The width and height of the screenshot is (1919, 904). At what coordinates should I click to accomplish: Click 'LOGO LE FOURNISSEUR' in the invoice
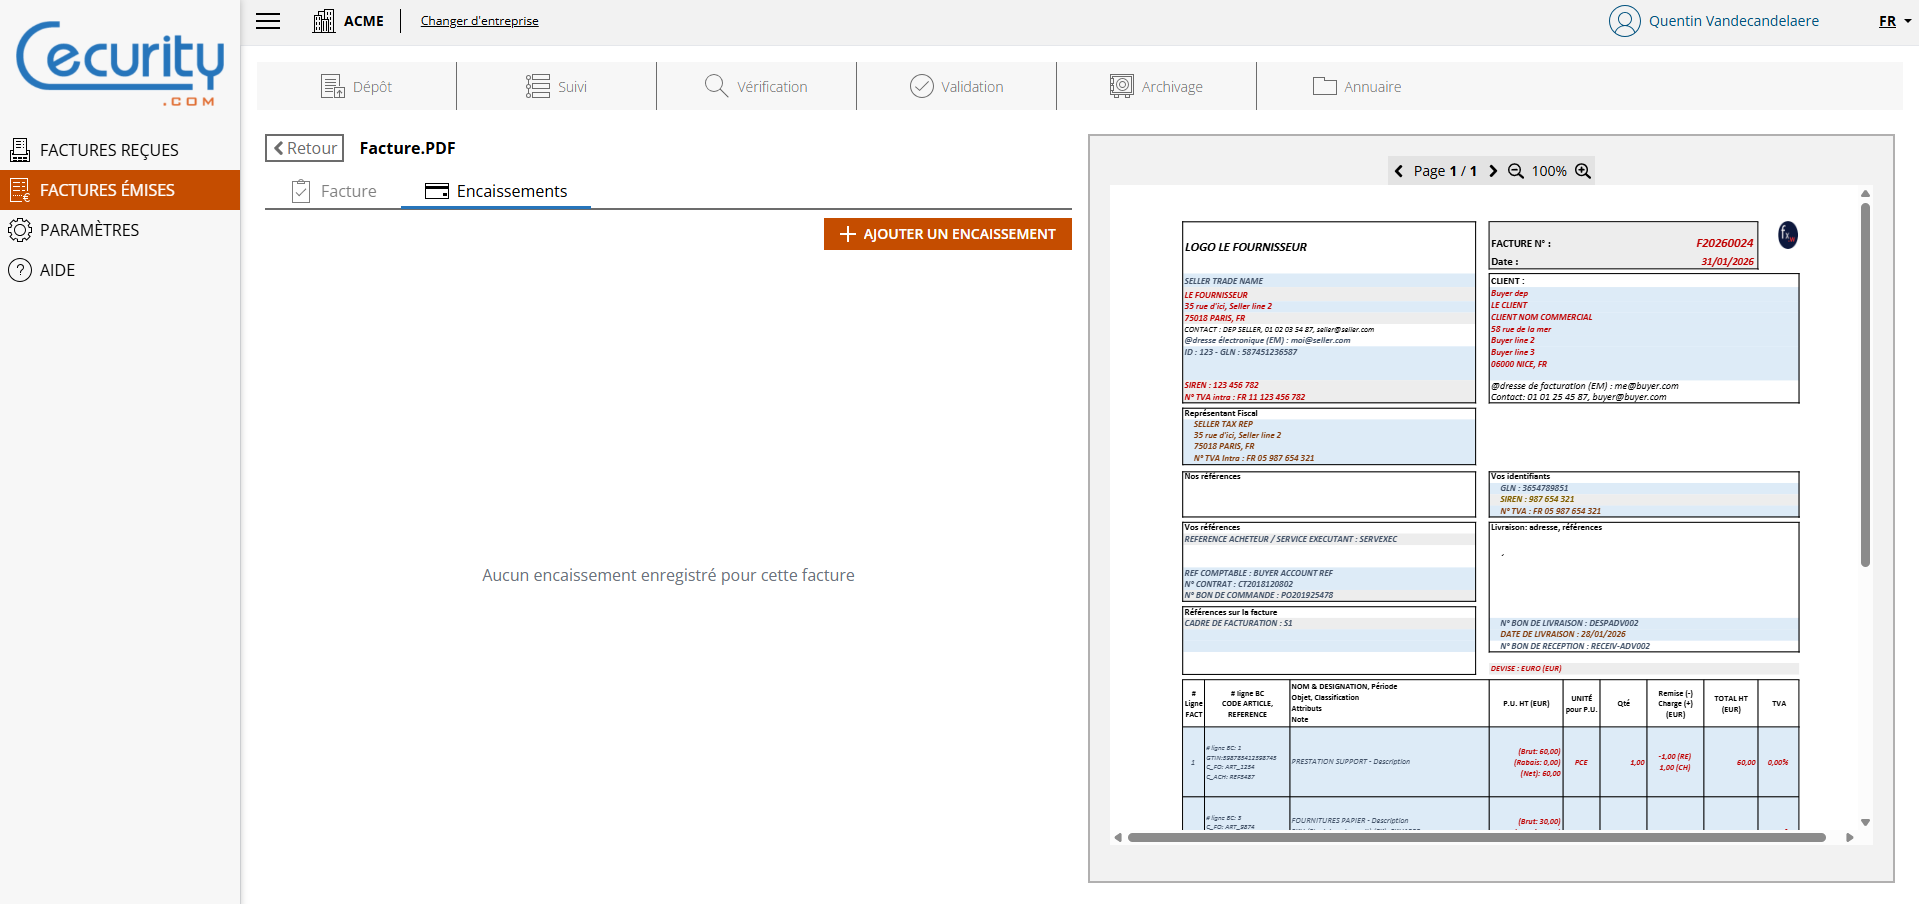1246,247
